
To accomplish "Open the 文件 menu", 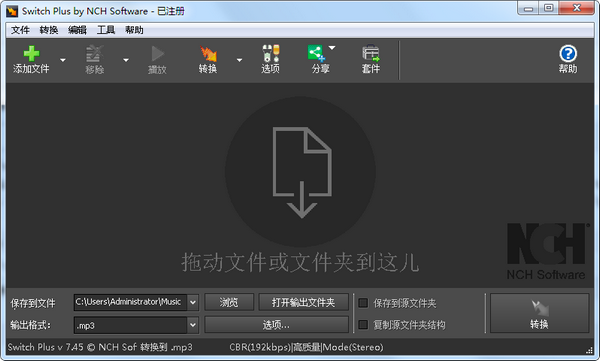I will tap(20, 30).
